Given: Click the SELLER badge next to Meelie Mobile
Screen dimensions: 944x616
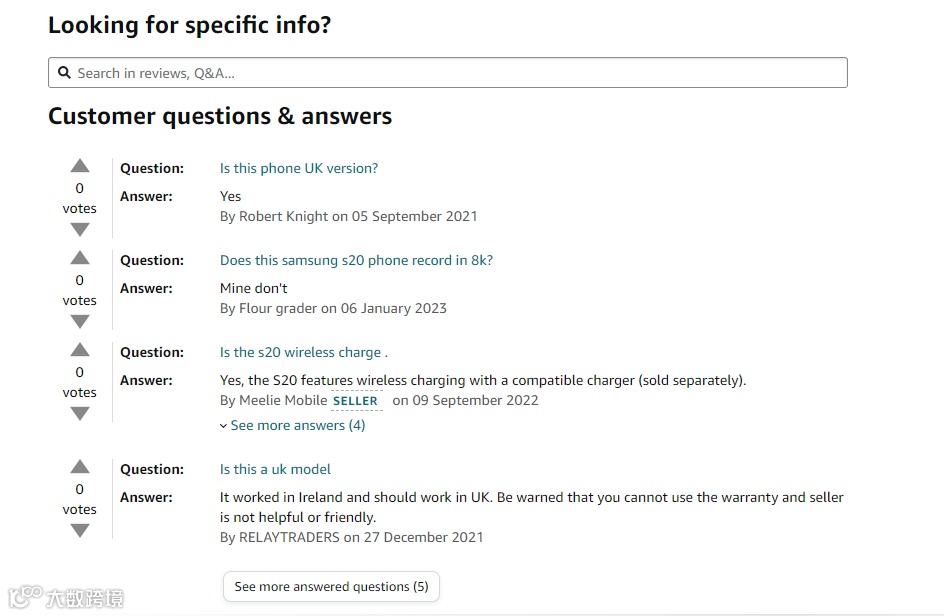Looking at the screenshot, I should pyautogui.click(x=356, y=401).
